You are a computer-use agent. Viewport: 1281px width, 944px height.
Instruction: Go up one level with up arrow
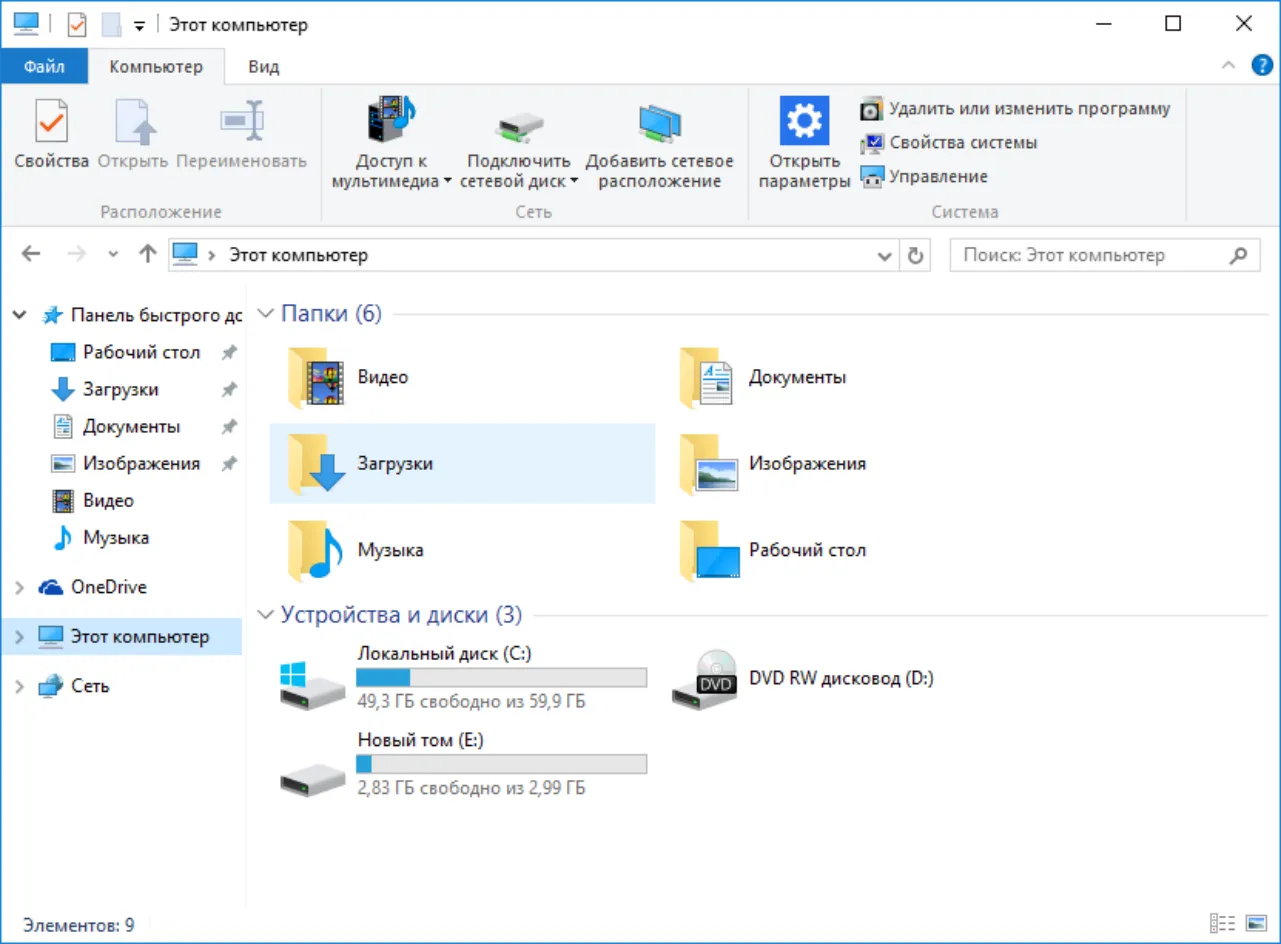148,254
